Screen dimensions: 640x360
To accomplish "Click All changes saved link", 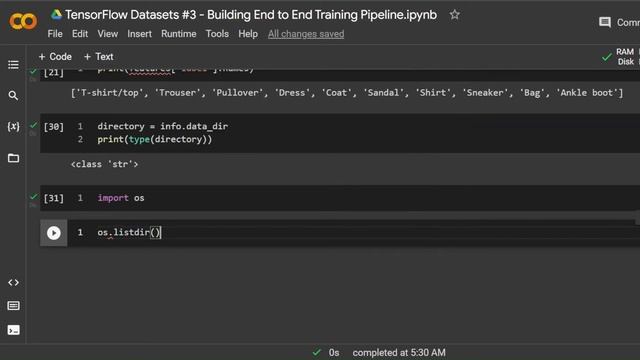I will pos(306,34).
